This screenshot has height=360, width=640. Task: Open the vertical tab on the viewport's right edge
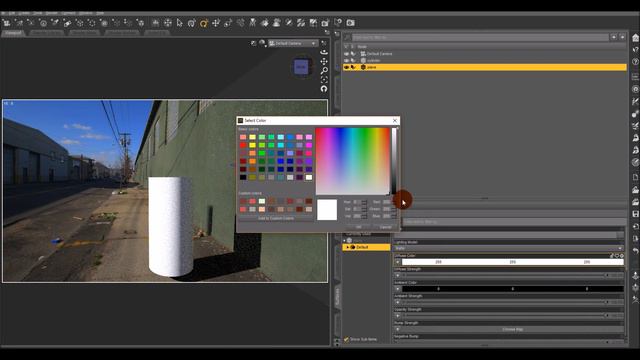point(337,297)
